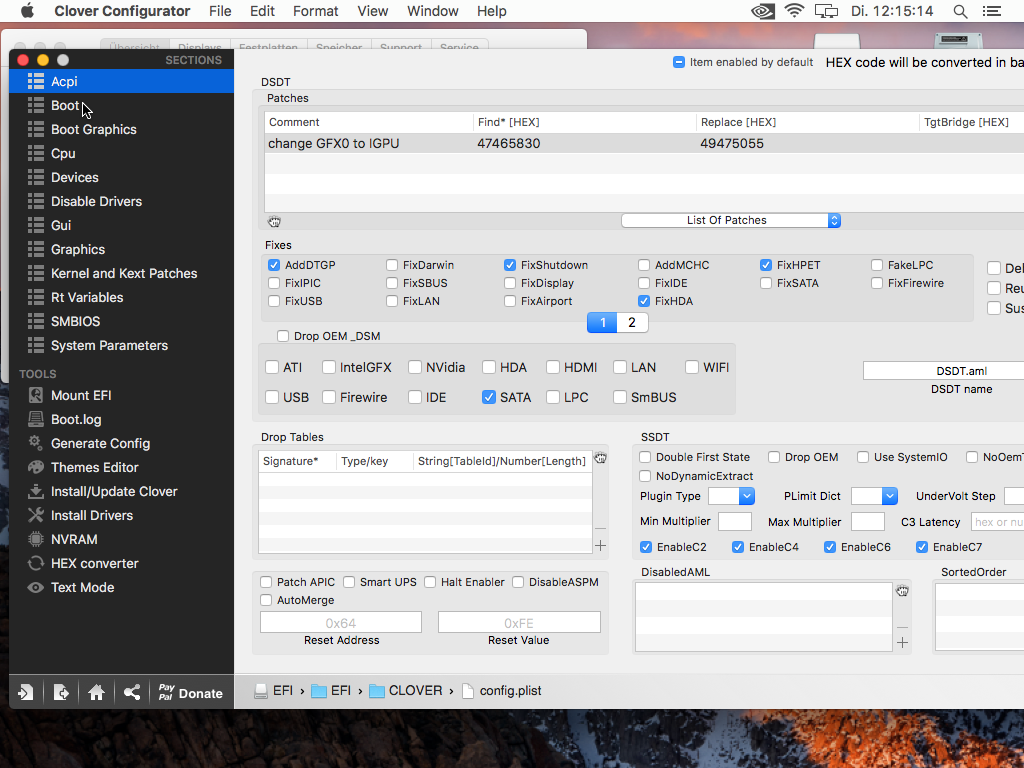Click the Wi-Fi icon in menu bar

794,11
